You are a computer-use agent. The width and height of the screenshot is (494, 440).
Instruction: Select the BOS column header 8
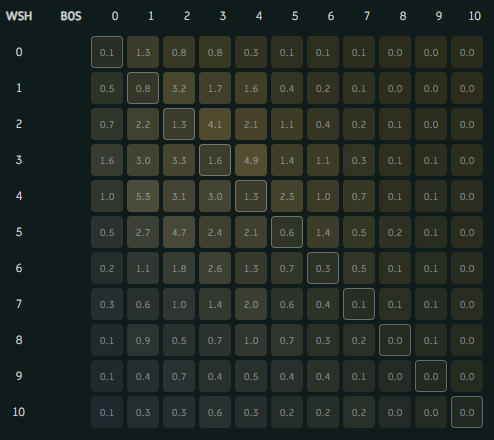[x=403, y=16]
